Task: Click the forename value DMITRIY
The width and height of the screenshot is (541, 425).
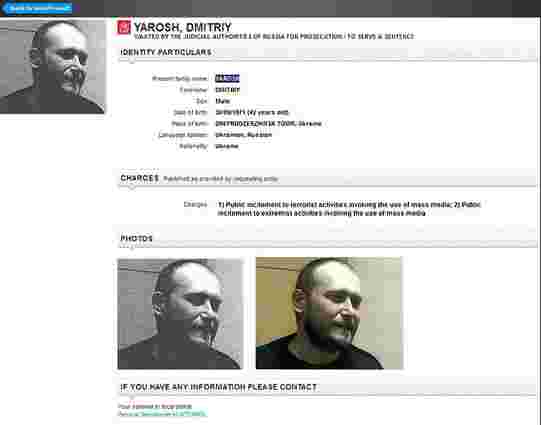Action: pyautogui.click(x=227, y=90)
